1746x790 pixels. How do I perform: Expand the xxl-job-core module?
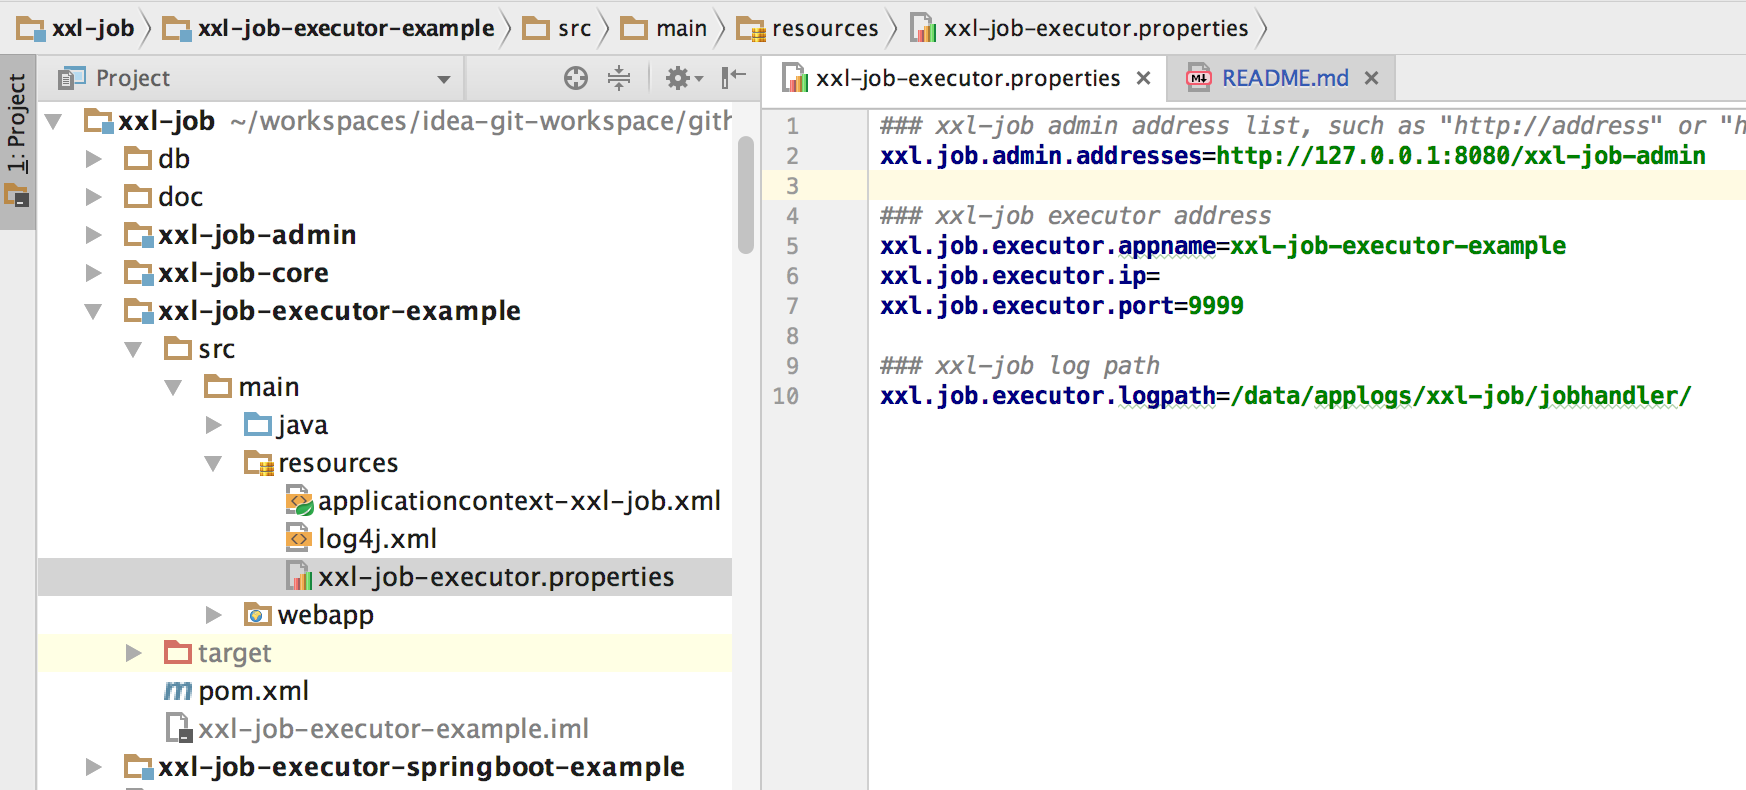pos(93,273)
